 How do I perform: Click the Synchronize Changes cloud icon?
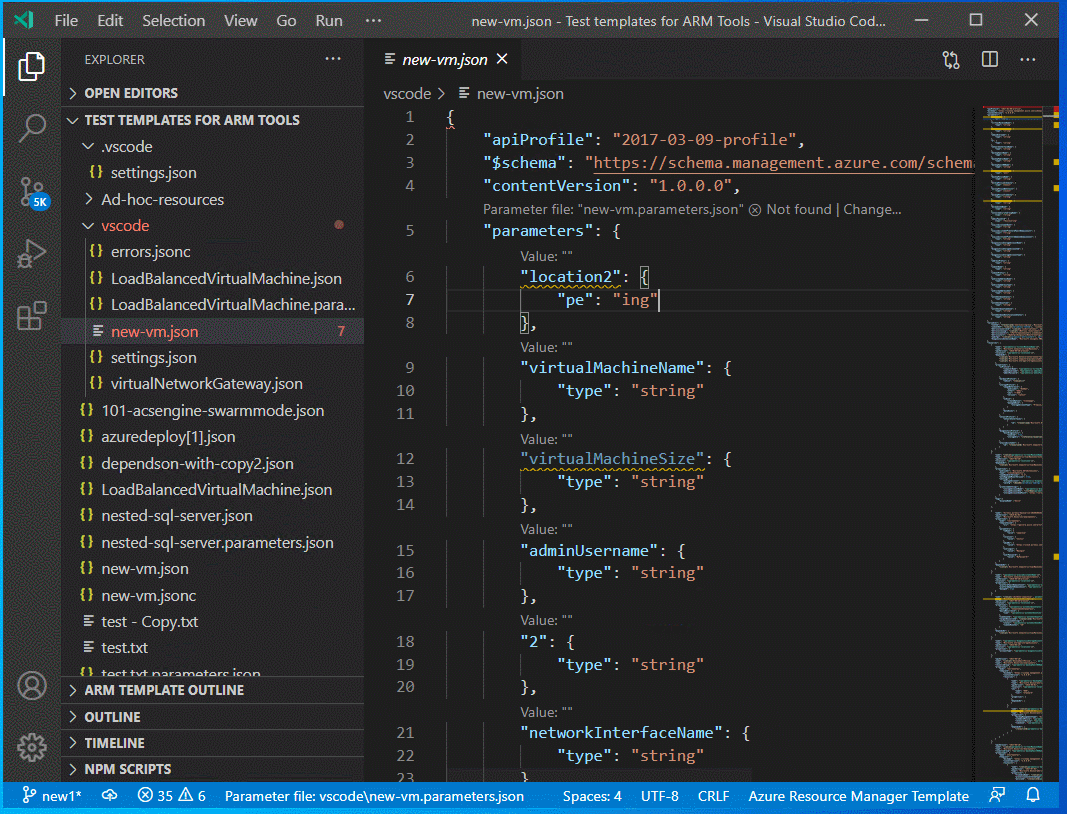[110, 796]
